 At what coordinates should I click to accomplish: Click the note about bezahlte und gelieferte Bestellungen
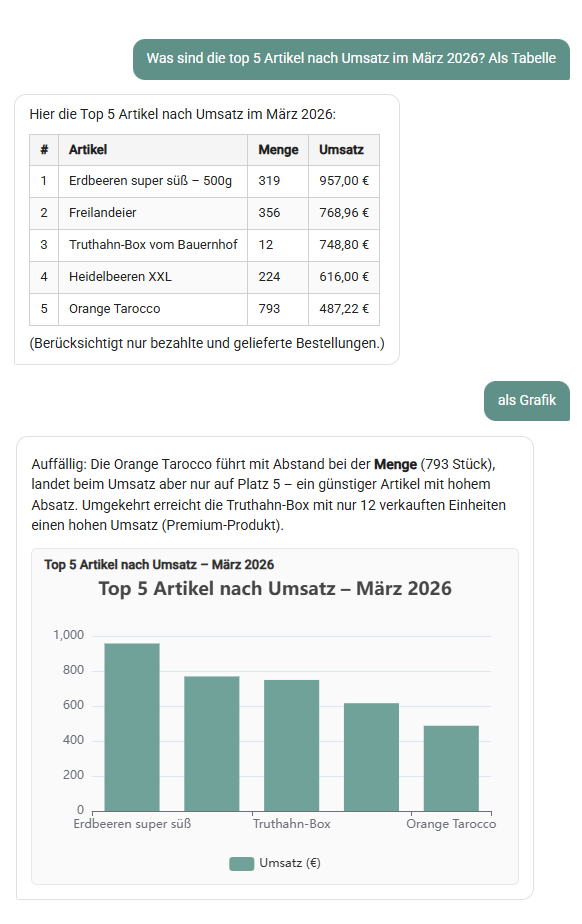(207, 344)
